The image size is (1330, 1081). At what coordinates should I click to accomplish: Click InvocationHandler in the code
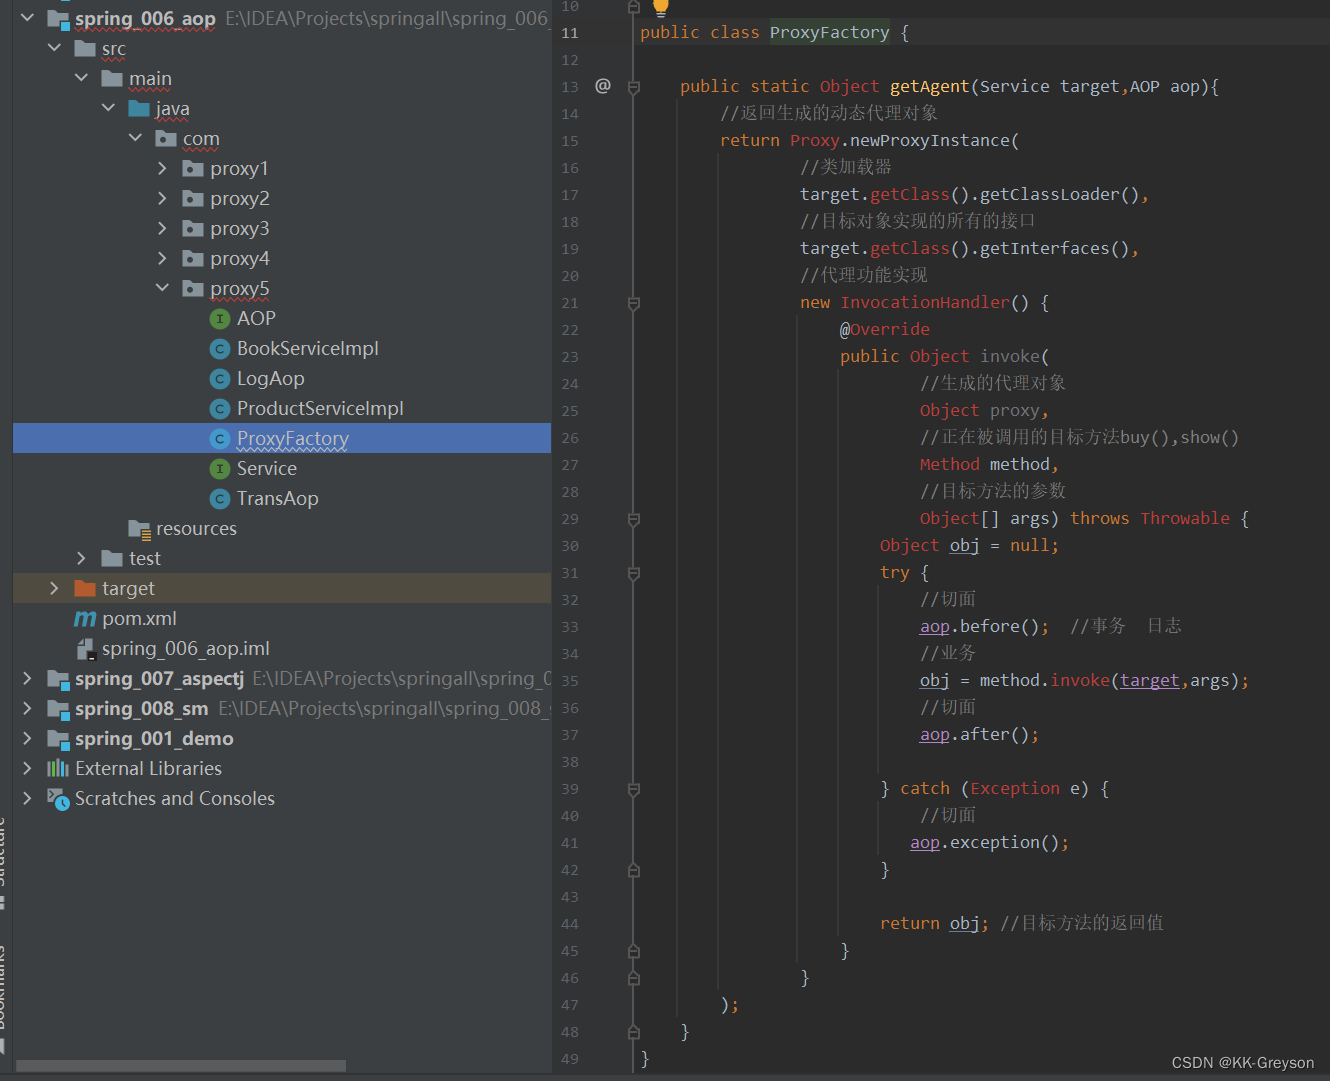(x=924, y=303)
